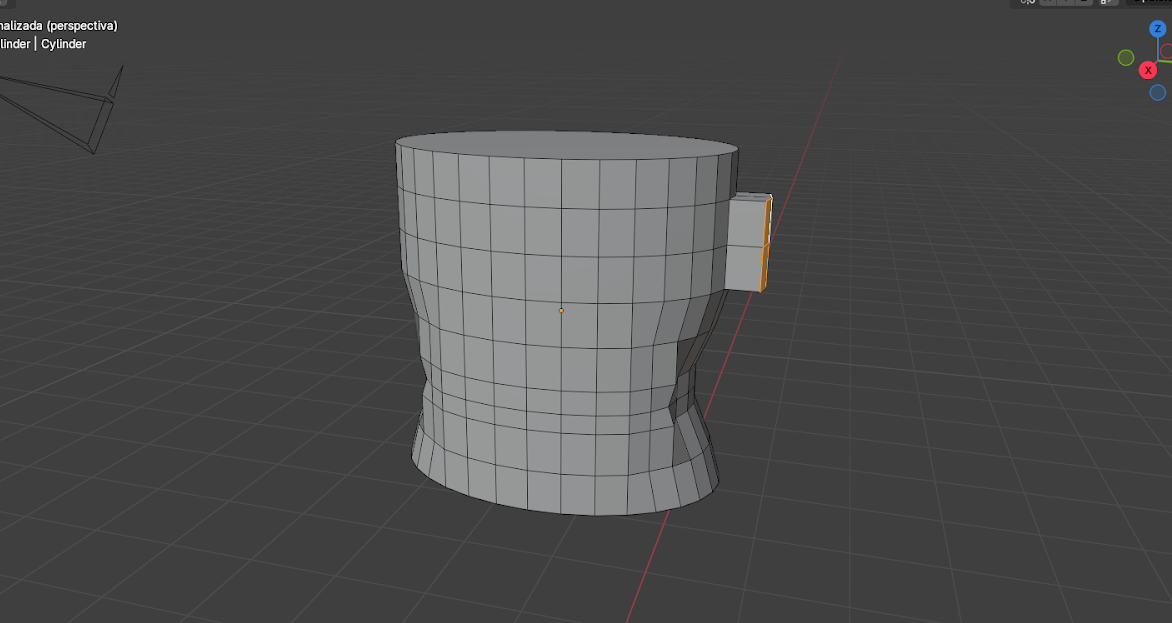Click the blue Z axis gizmo handle
The height and width of the screenshot is (623, 1172).
pos(1157,29)
